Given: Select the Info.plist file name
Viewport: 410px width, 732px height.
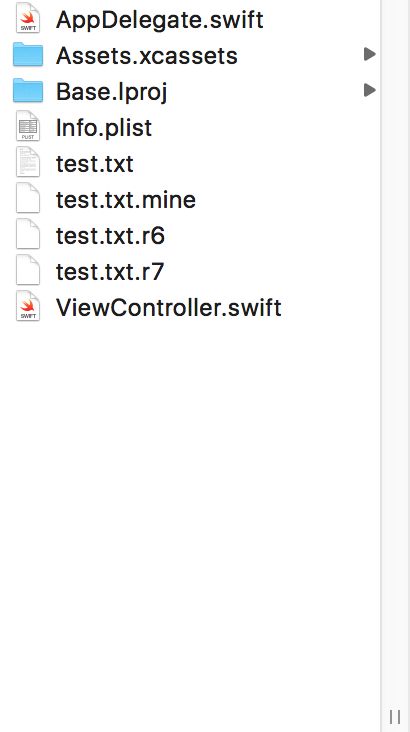Looking at the screenshot, I should [104, 128].
